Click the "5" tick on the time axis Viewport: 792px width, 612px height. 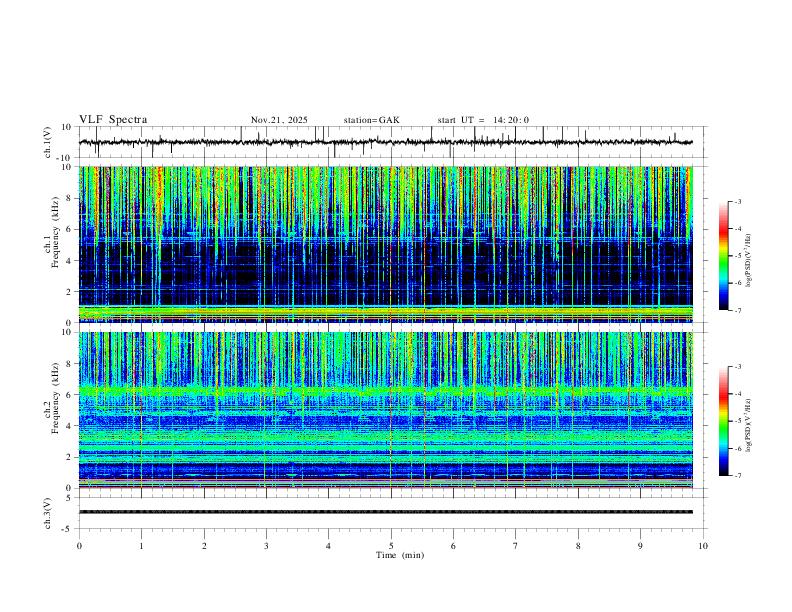pyautogui.click(x=391, y=546)
